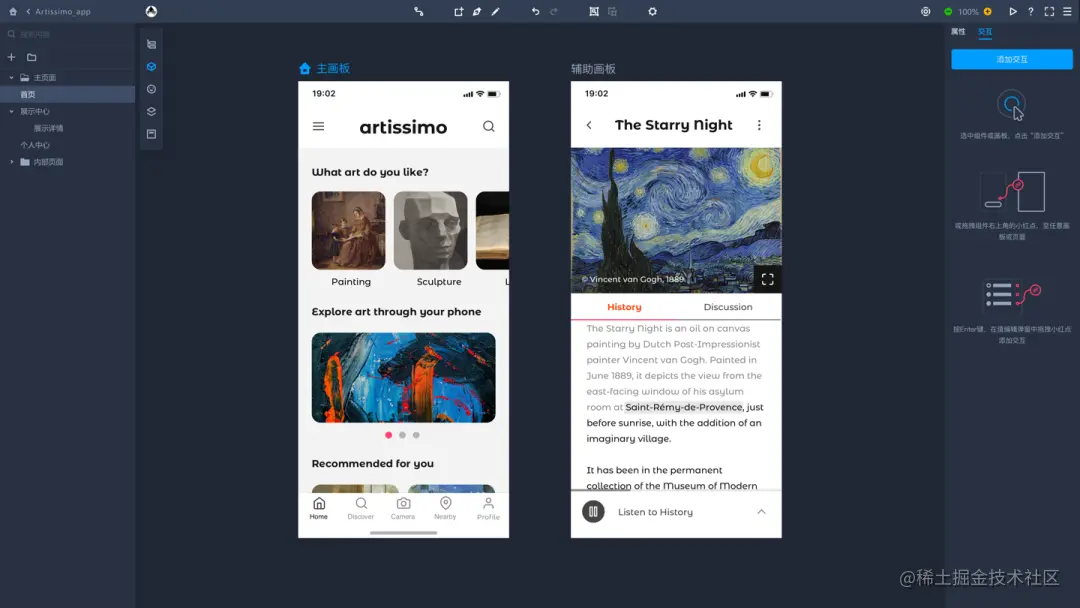This screenshot has width=1080, height=608.
Task: Open the components cube panel icon
Action: (152, 67)
